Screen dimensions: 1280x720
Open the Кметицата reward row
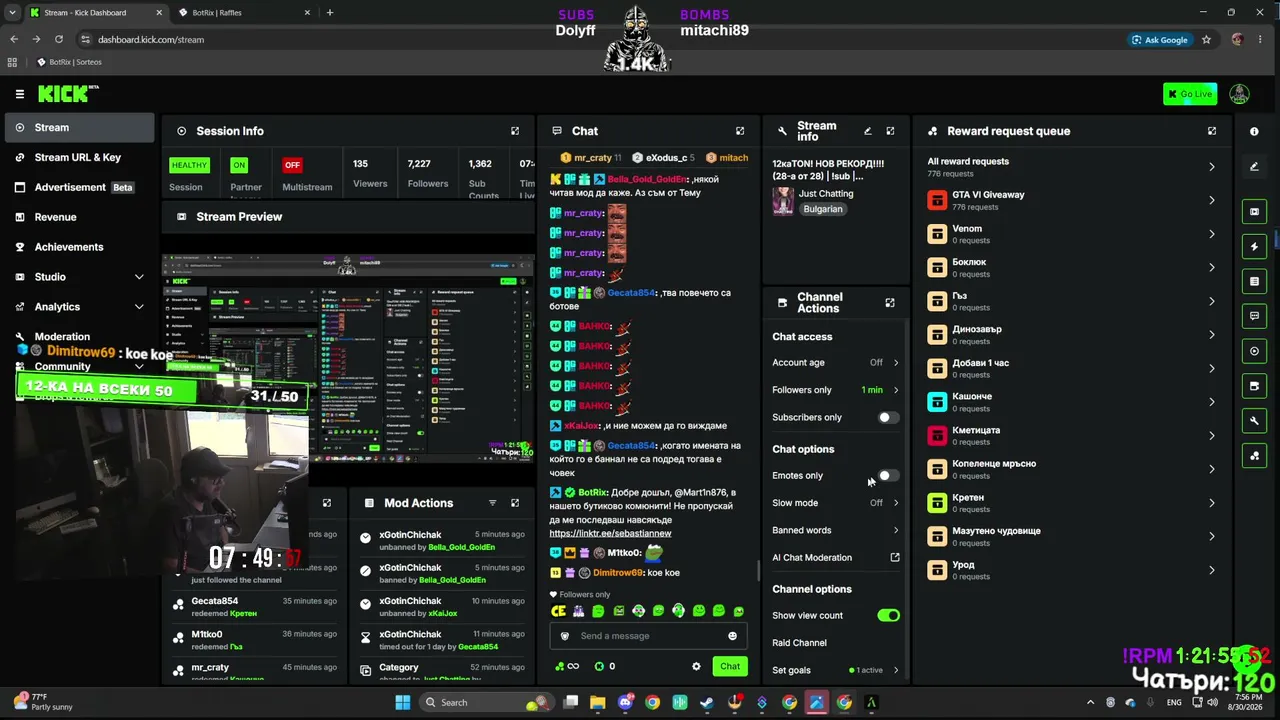[x=1072, y=435]
